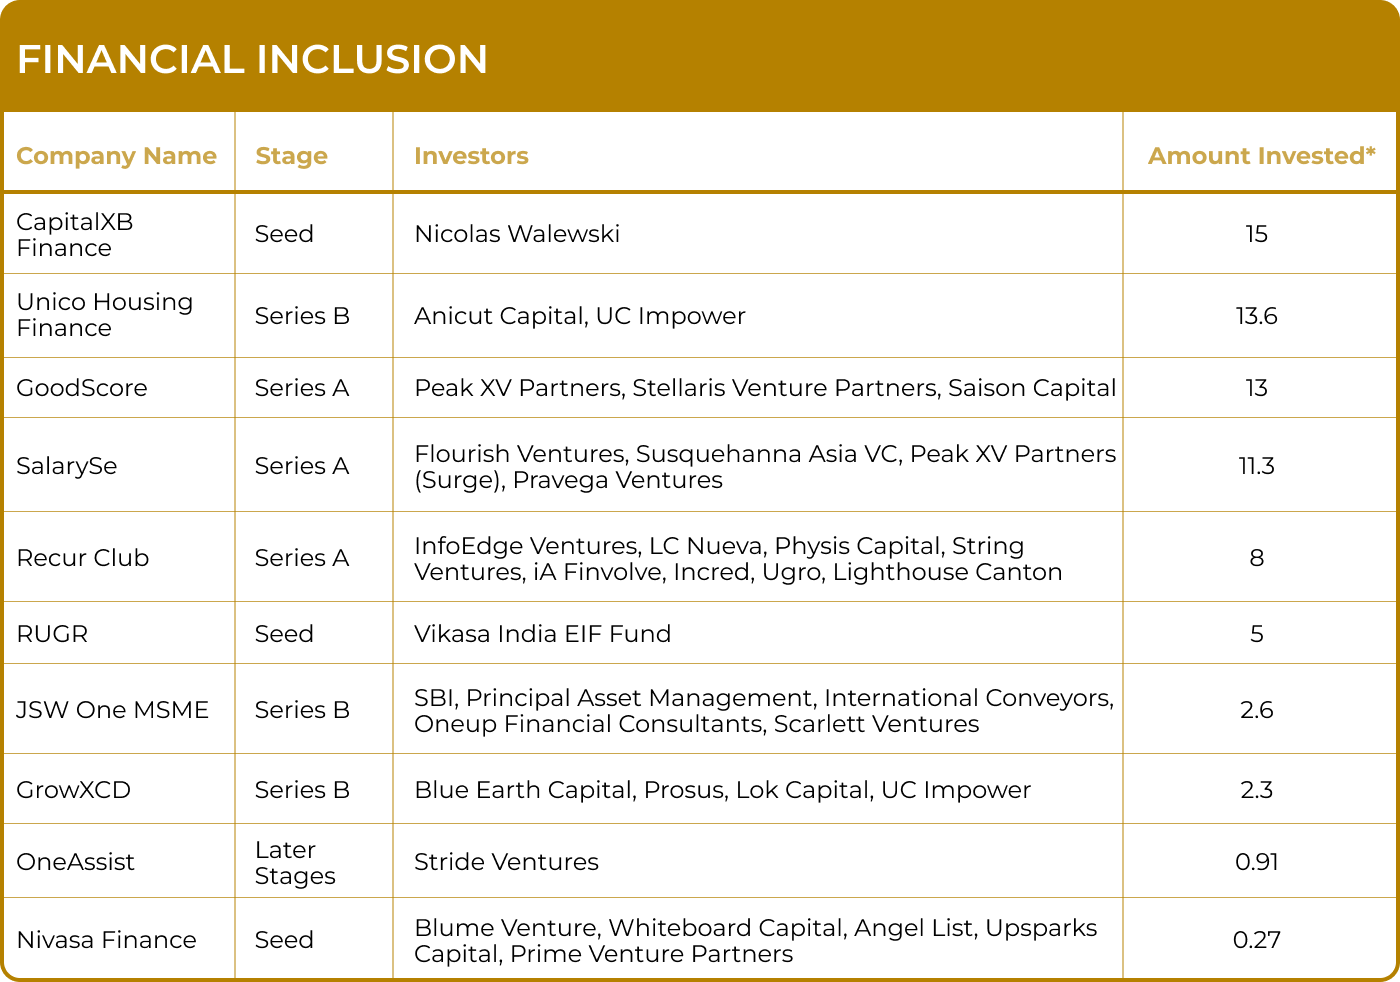
Task: Click the RUGR company cell
Action: pos(52,634)
